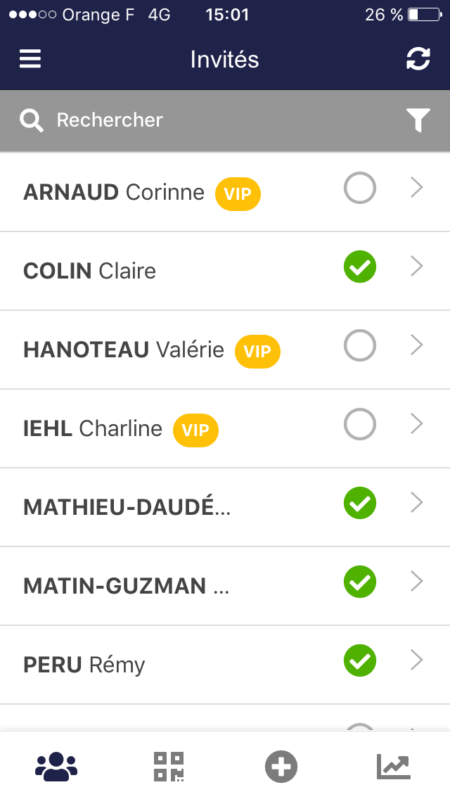
Task: Open MATIN-GUZMAN details chevron
Action: pyautogui.click(x=417, y=581)
